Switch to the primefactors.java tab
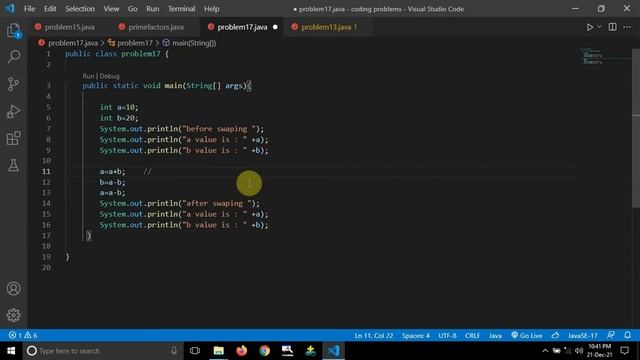This screenshot has height=360, width=640. point(156,27)
